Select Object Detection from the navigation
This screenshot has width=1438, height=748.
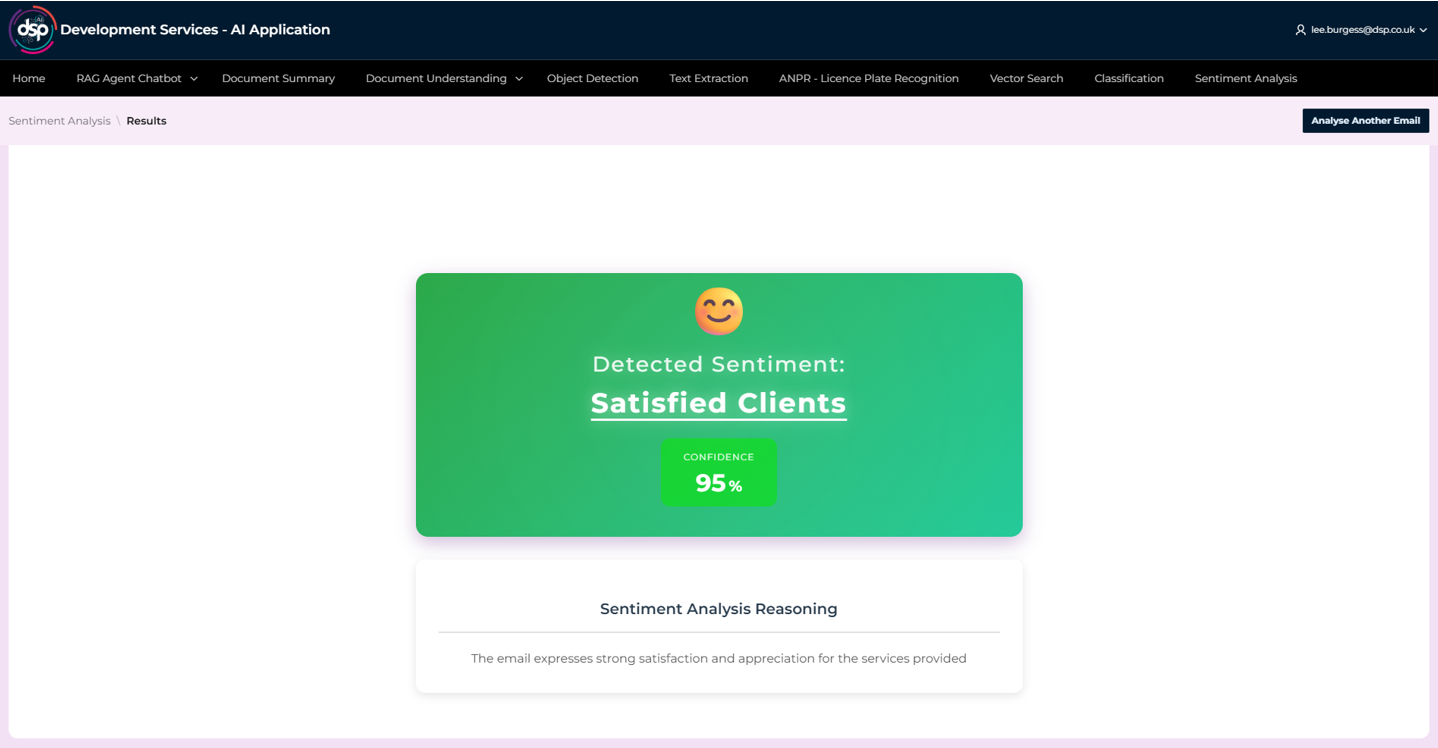592,78
